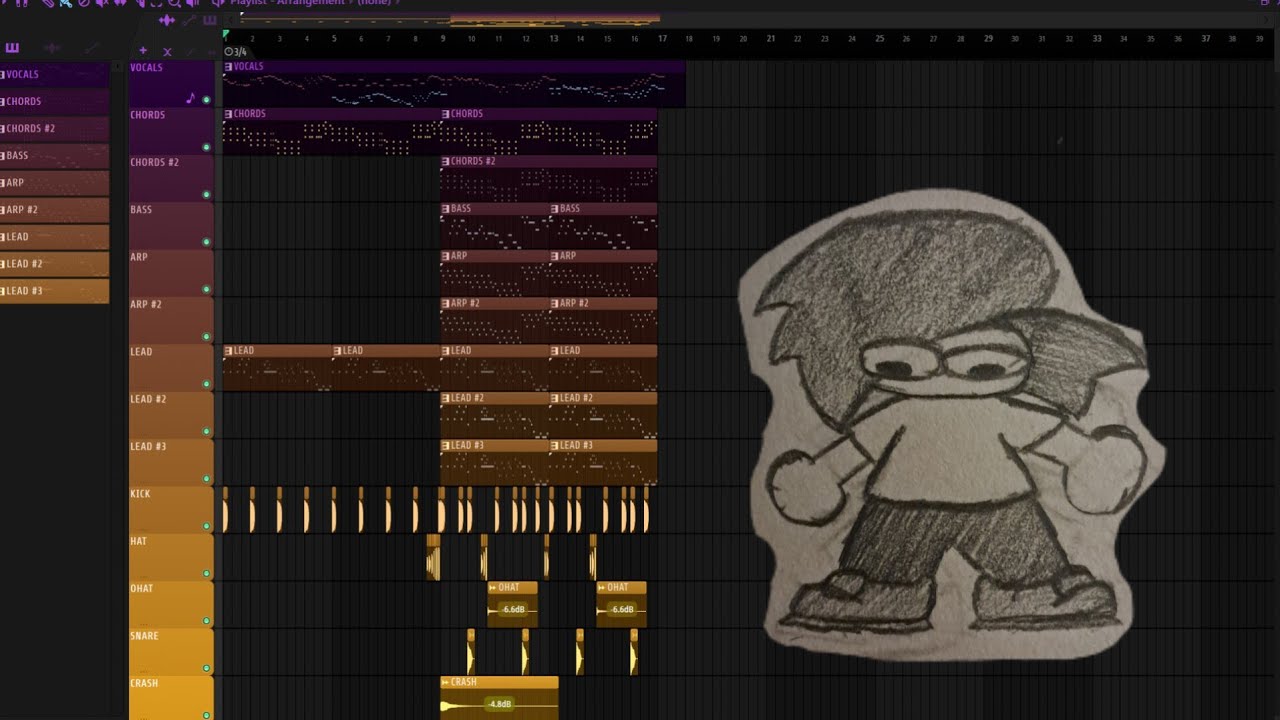The height and width of the screenshot is (720, 1280).
Task: Open menu of the BASS clip starting at bar 9
Action: pyautogui.click(x=446, y=209)
